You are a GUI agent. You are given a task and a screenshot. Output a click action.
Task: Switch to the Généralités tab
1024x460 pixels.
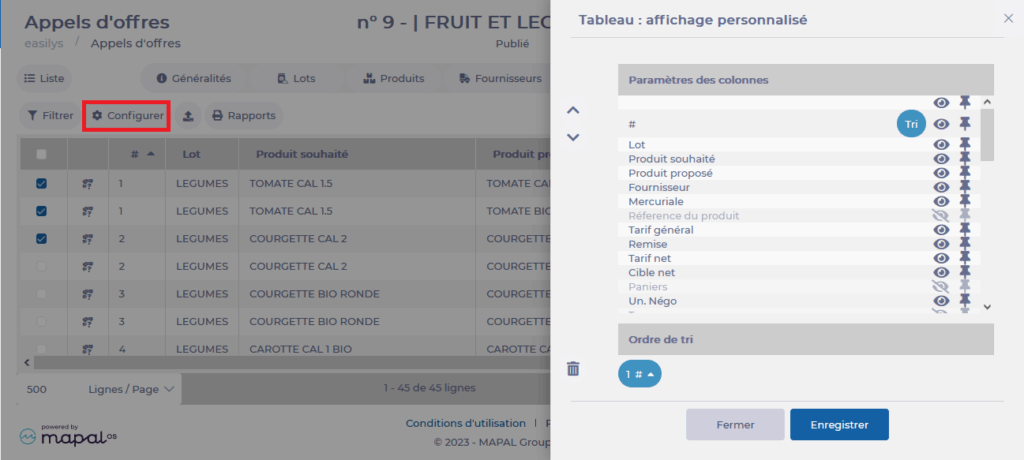(194, 78)
